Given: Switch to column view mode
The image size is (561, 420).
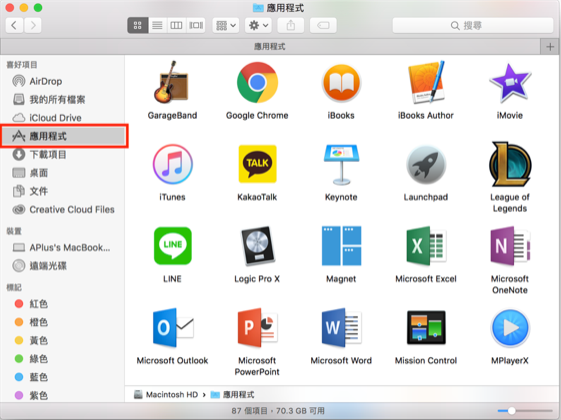Looking at the screenshot, I should point(176,25).
